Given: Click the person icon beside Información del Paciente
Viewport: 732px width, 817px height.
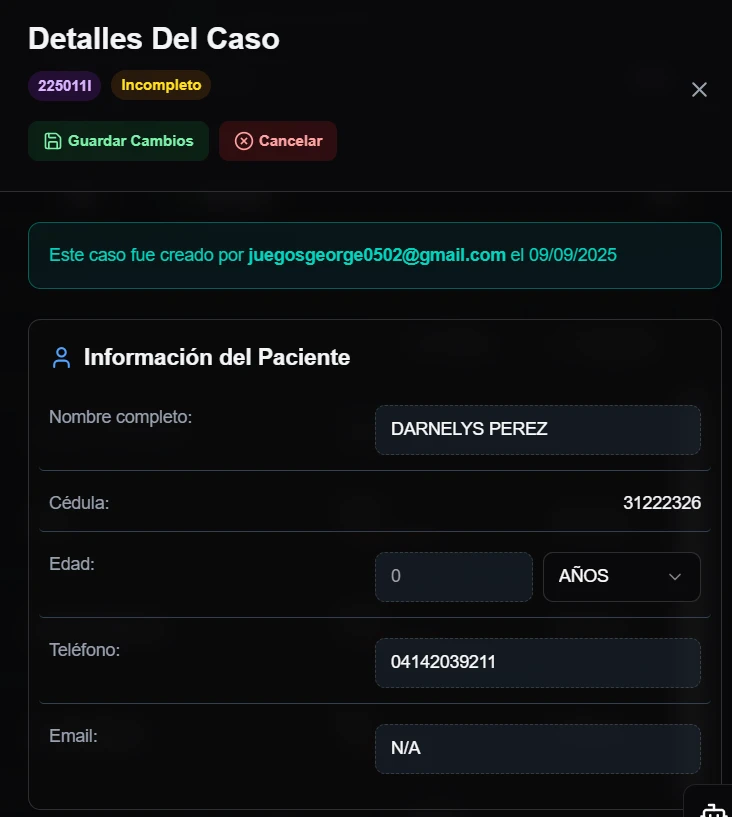Looking at the screenshot, I should pyautogui.click(x=61, y=358).
